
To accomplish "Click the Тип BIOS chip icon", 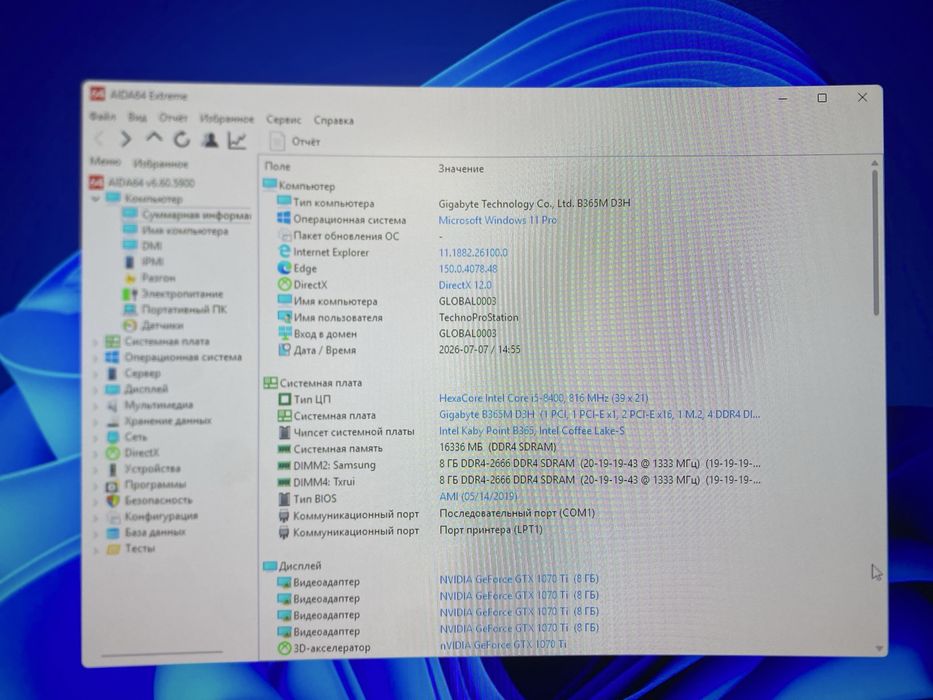I will pos(284,498).
